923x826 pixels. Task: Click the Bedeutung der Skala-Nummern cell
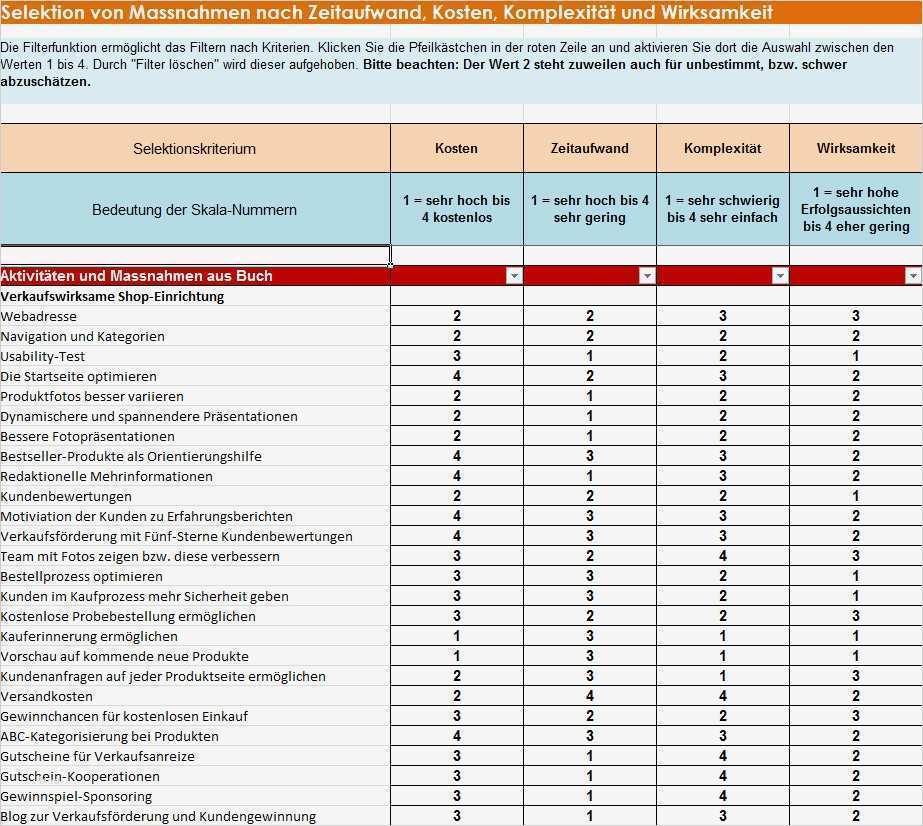195,210
